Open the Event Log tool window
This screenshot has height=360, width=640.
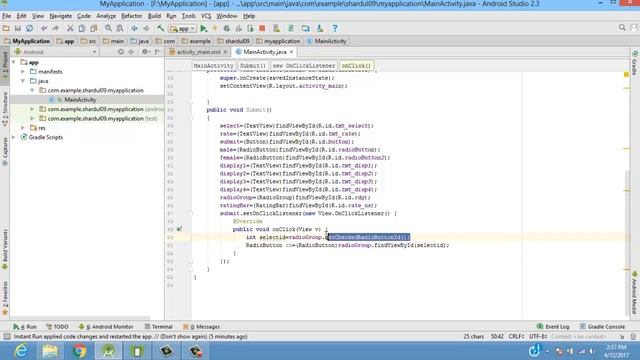point(553,327)
